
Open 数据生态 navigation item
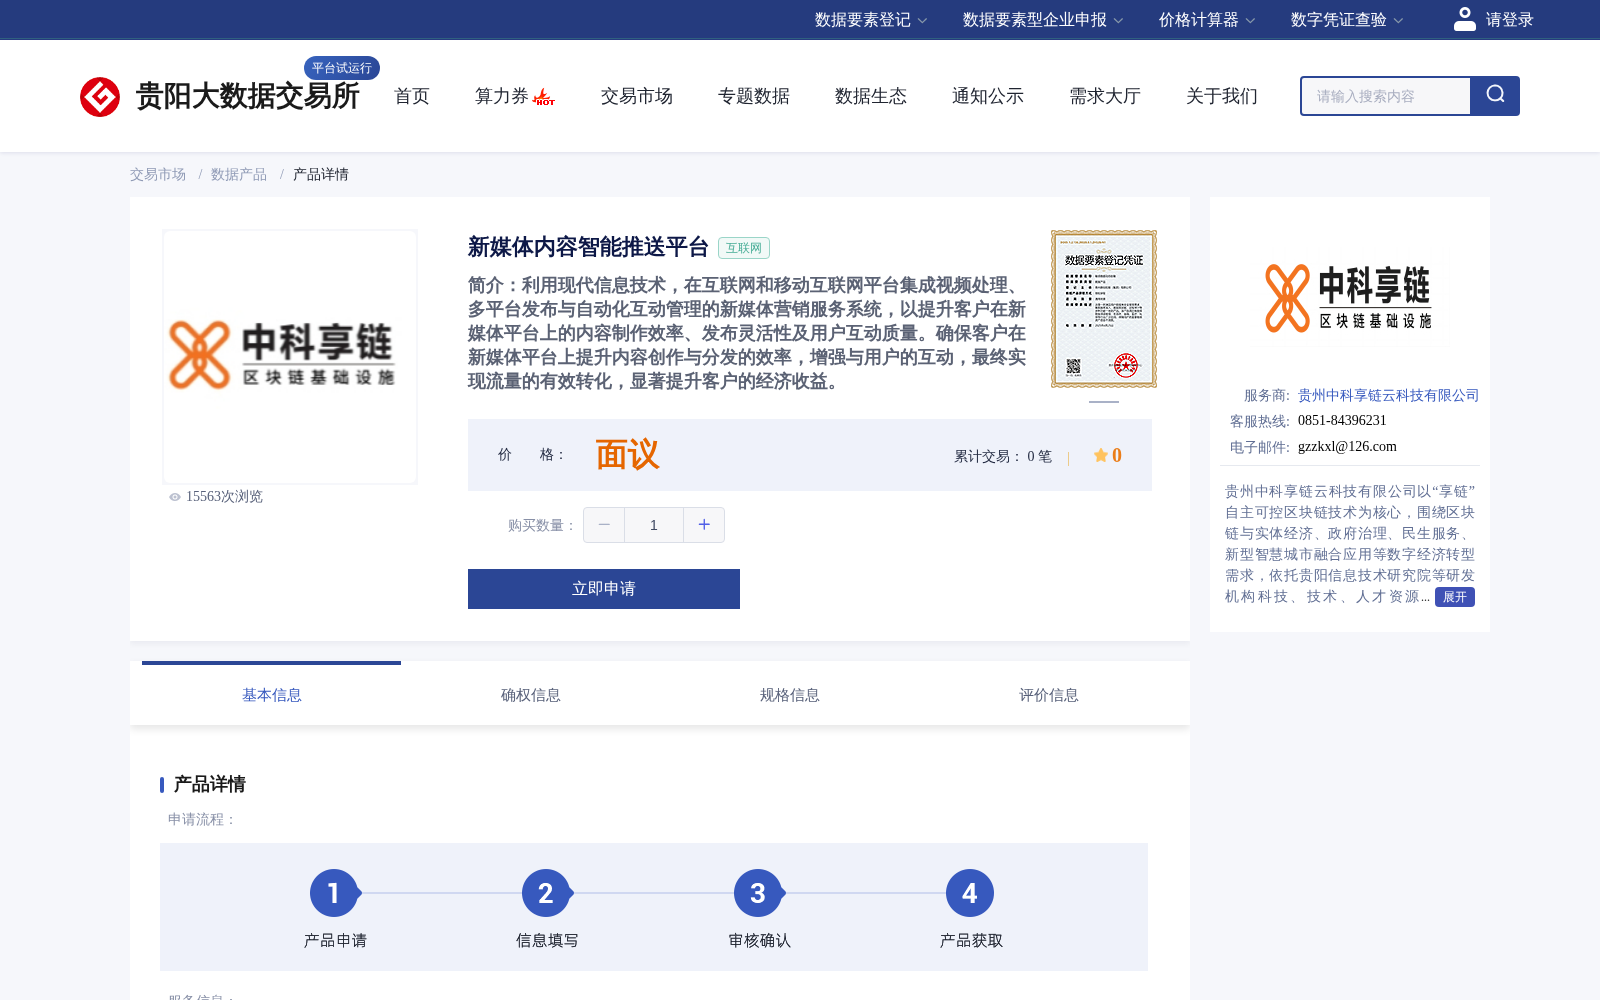pyautogui.click(x=871, y=96)
